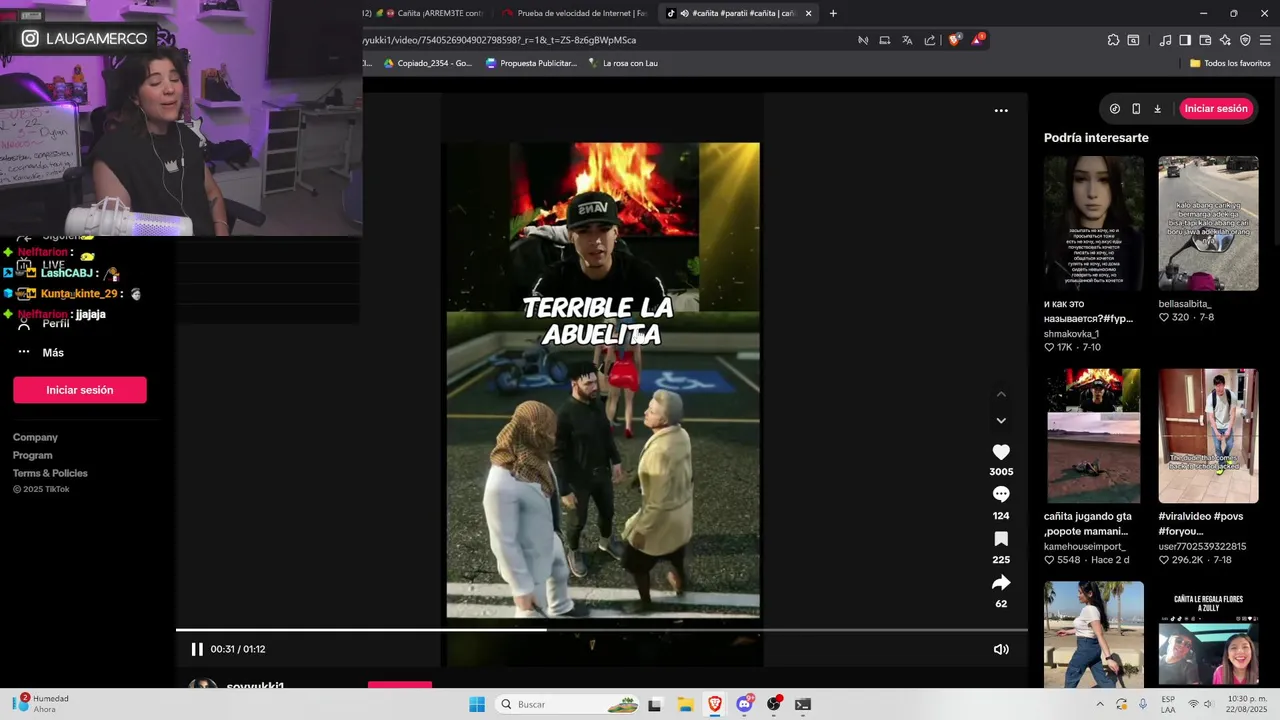This screenshot has height=720, width=1280.
Task: Switch to Cañita ARREM3TE browser tab
Action: click(432, 13)
